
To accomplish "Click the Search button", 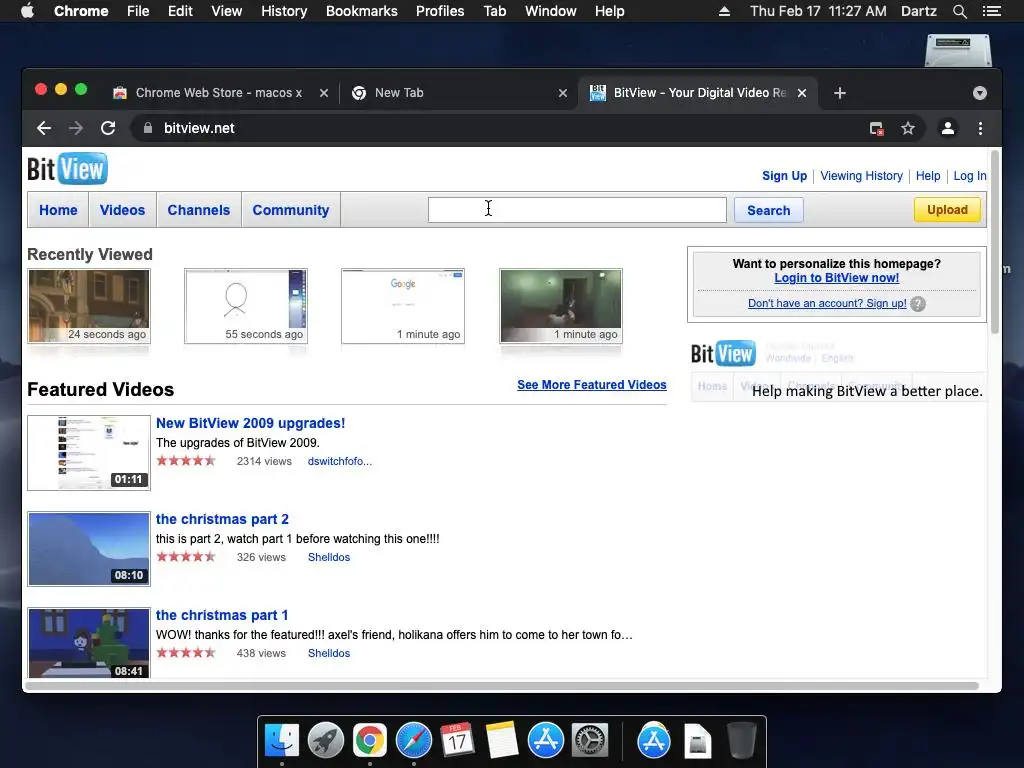I will click(769, 210).
